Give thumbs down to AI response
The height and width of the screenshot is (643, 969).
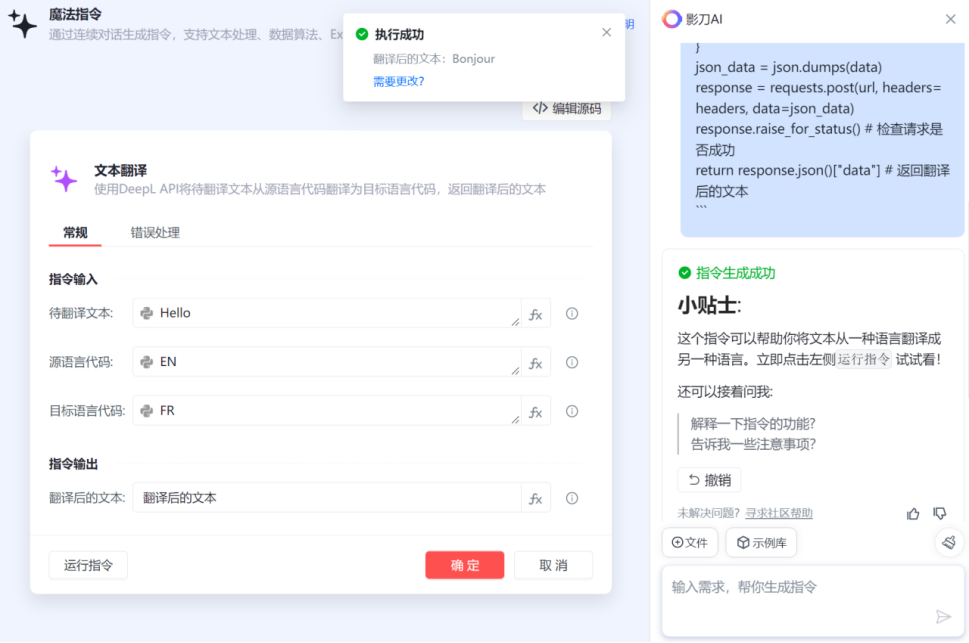pyautogui.click(x=940, y=513)
